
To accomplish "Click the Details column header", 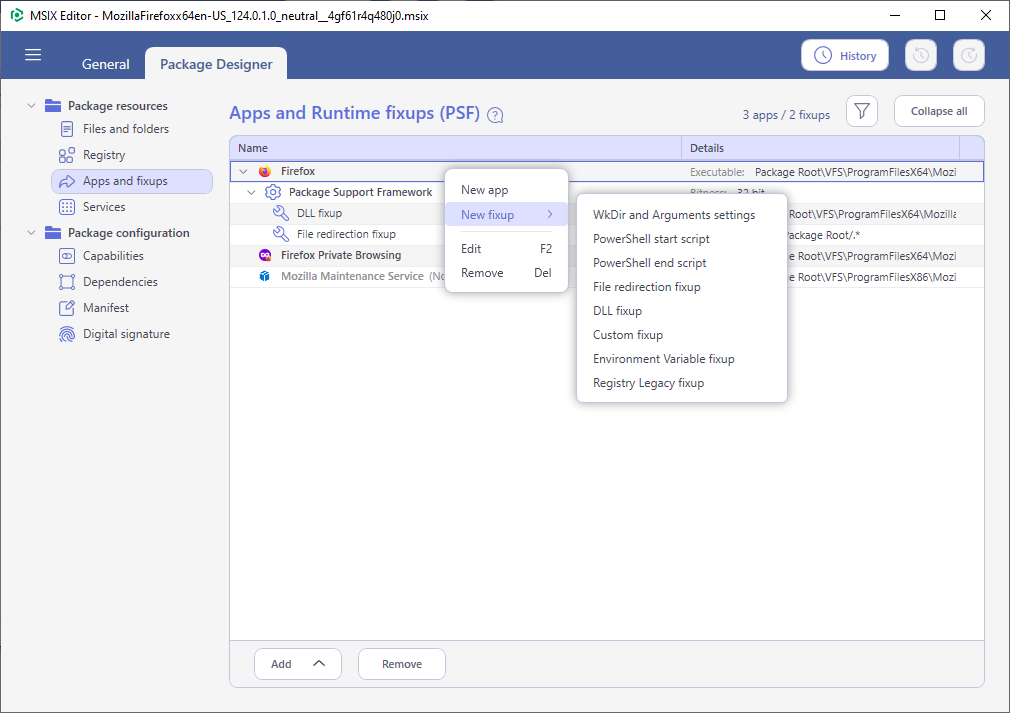I will click(x=821, y=148).
